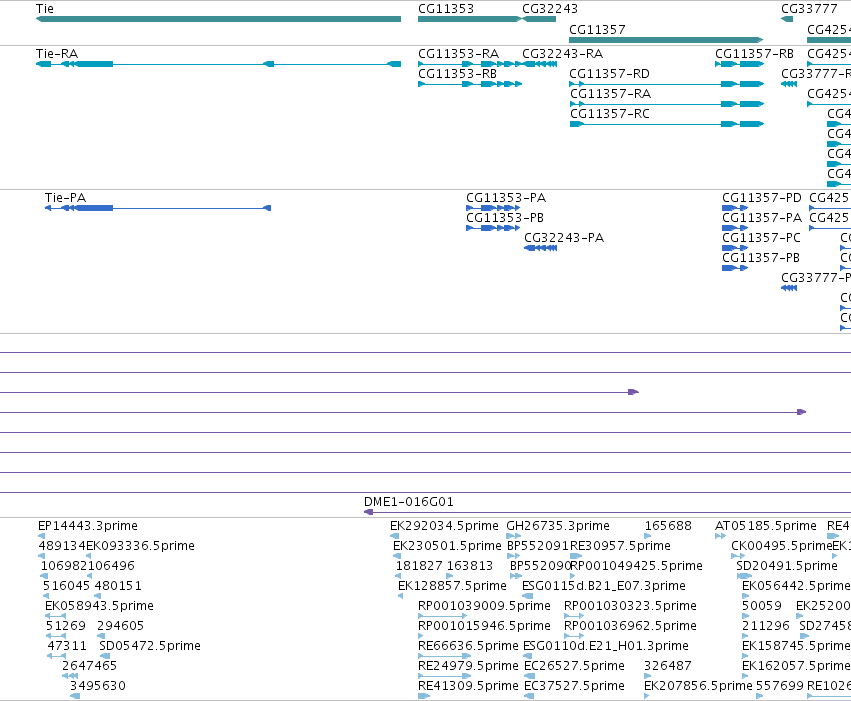The height and width of the screenshot is (701, 851).
Task: Select EST label RE30957.5prime
Action: click(x=620, y=546)
